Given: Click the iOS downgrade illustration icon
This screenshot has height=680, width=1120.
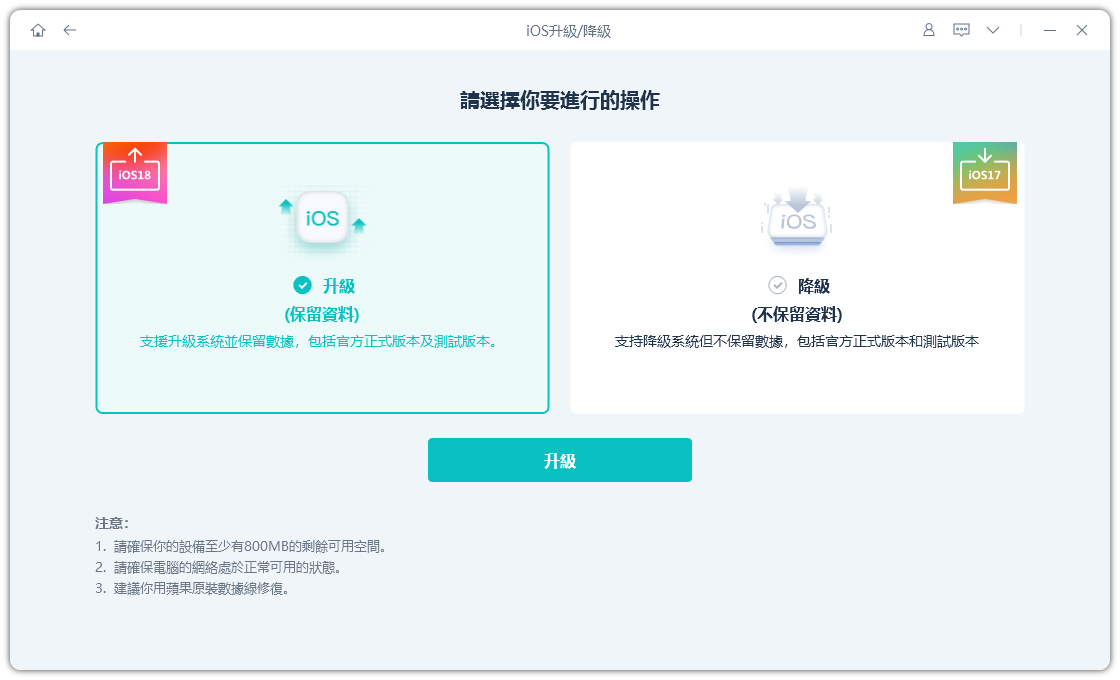Looking at the screenshot, I should (797, 219).
